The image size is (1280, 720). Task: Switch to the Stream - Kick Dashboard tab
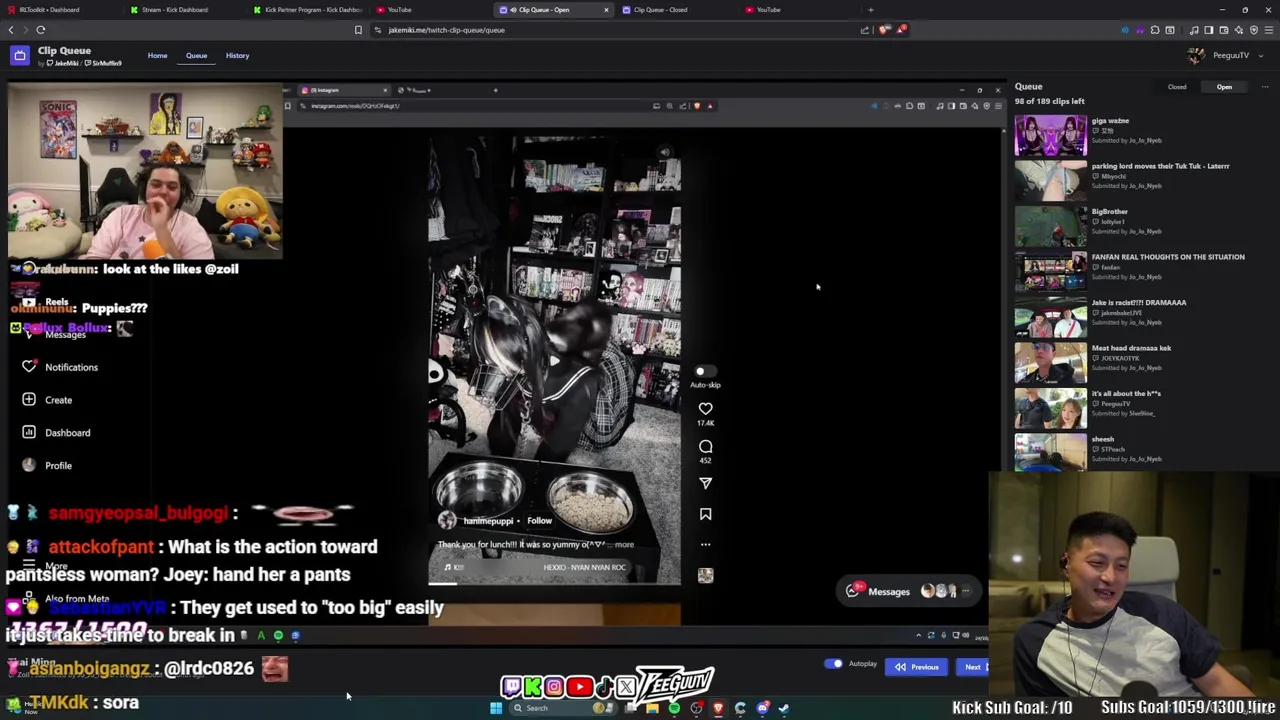point(182,10)
